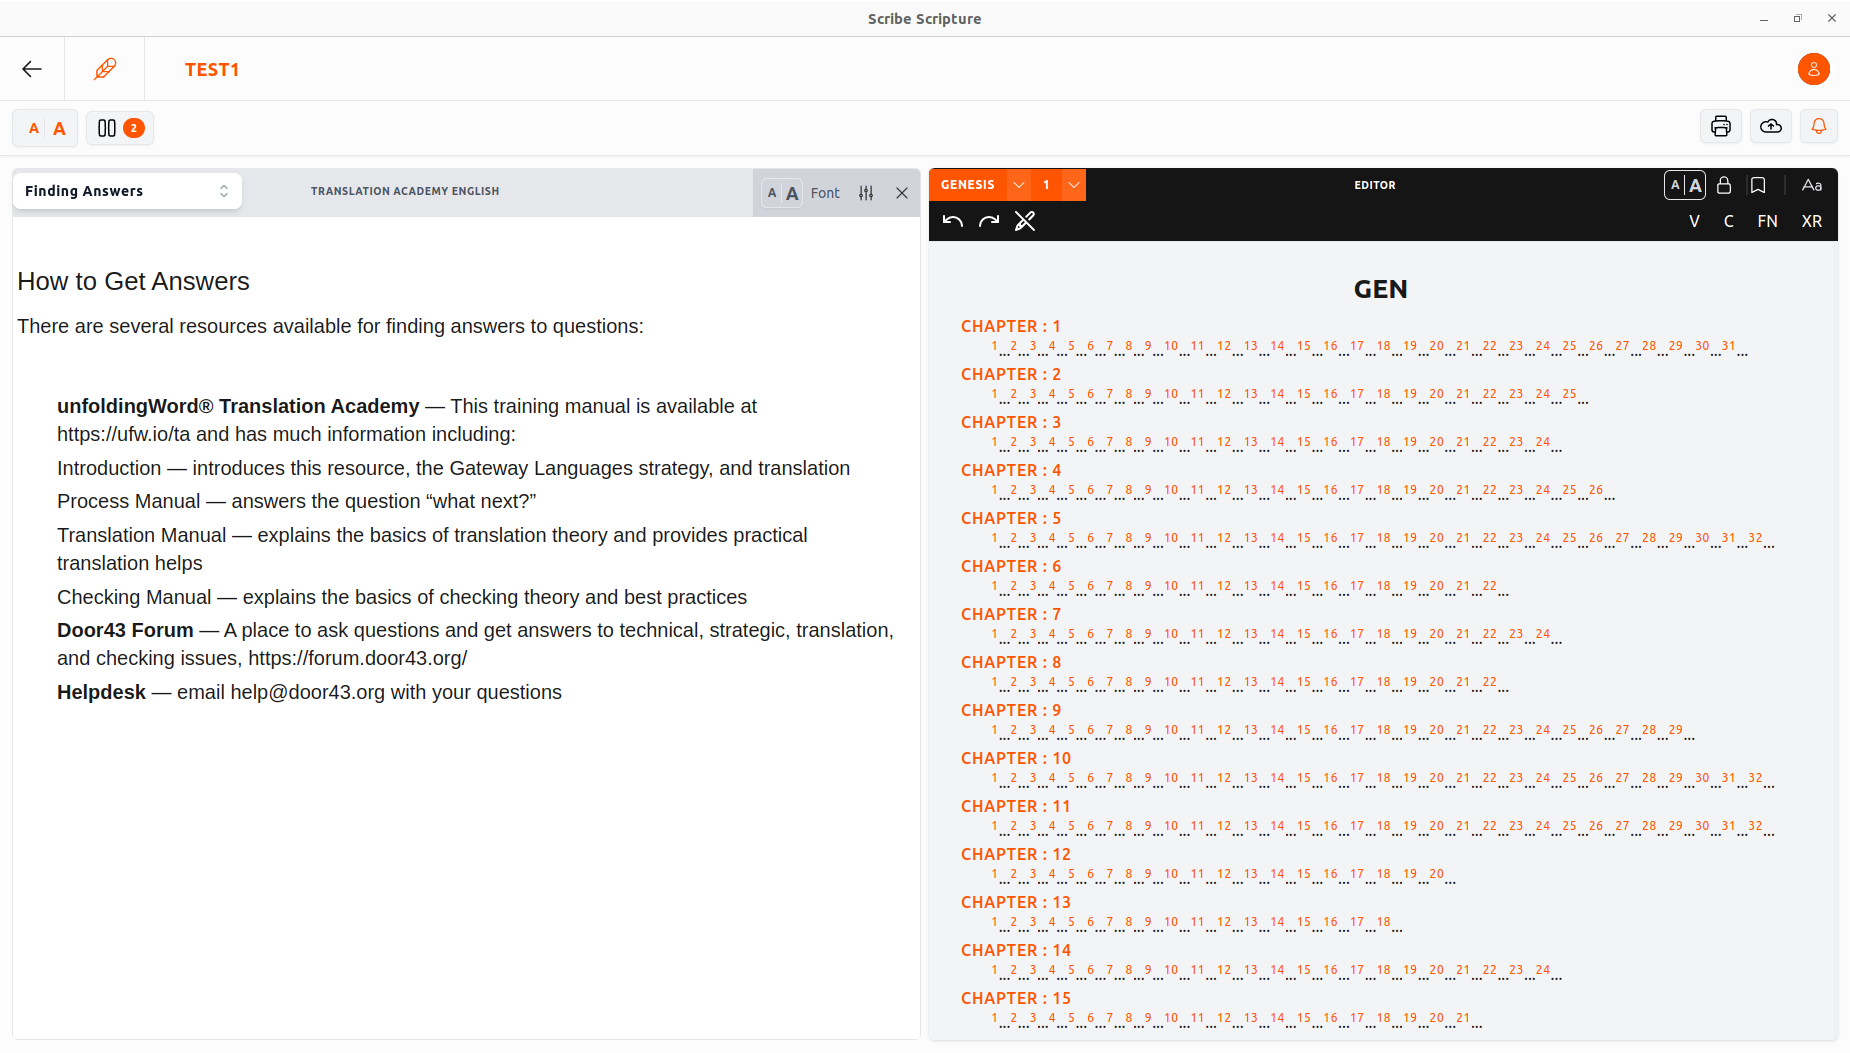Click verse 26 in Chapter 4
This screenshot has height=1053, width=1850.
[1596, 490]
